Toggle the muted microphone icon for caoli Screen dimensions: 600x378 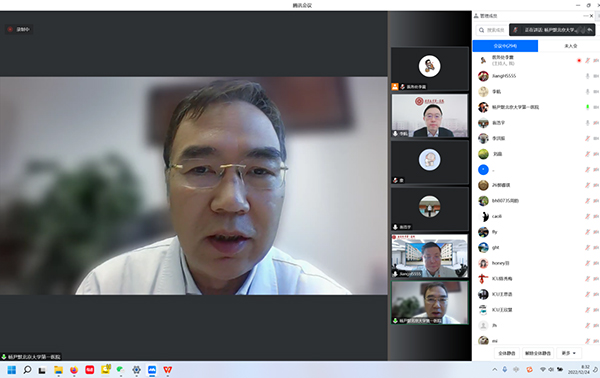(x=587, y=217)
